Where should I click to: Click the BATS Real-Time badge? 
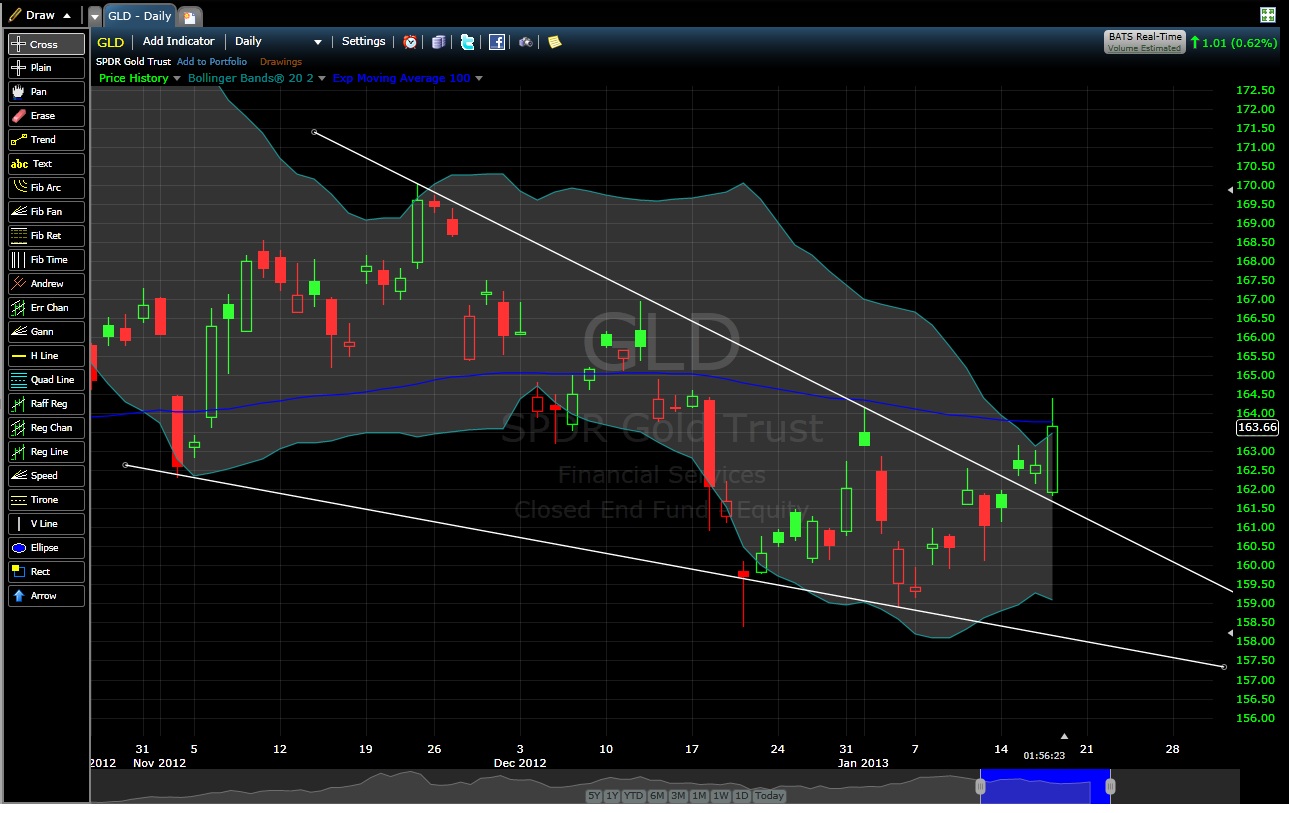pos(1145,41)
